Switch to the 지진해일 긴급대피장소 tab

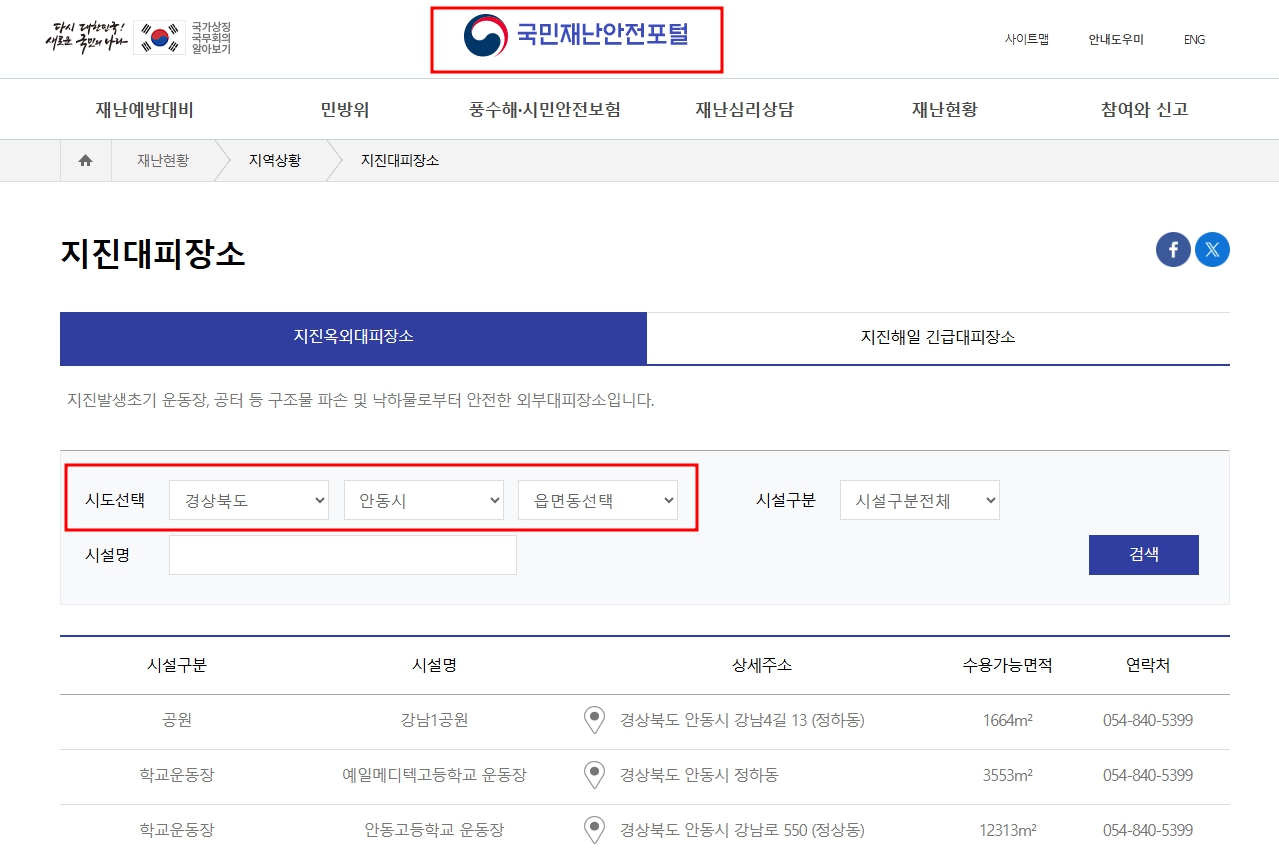[938, 338]
